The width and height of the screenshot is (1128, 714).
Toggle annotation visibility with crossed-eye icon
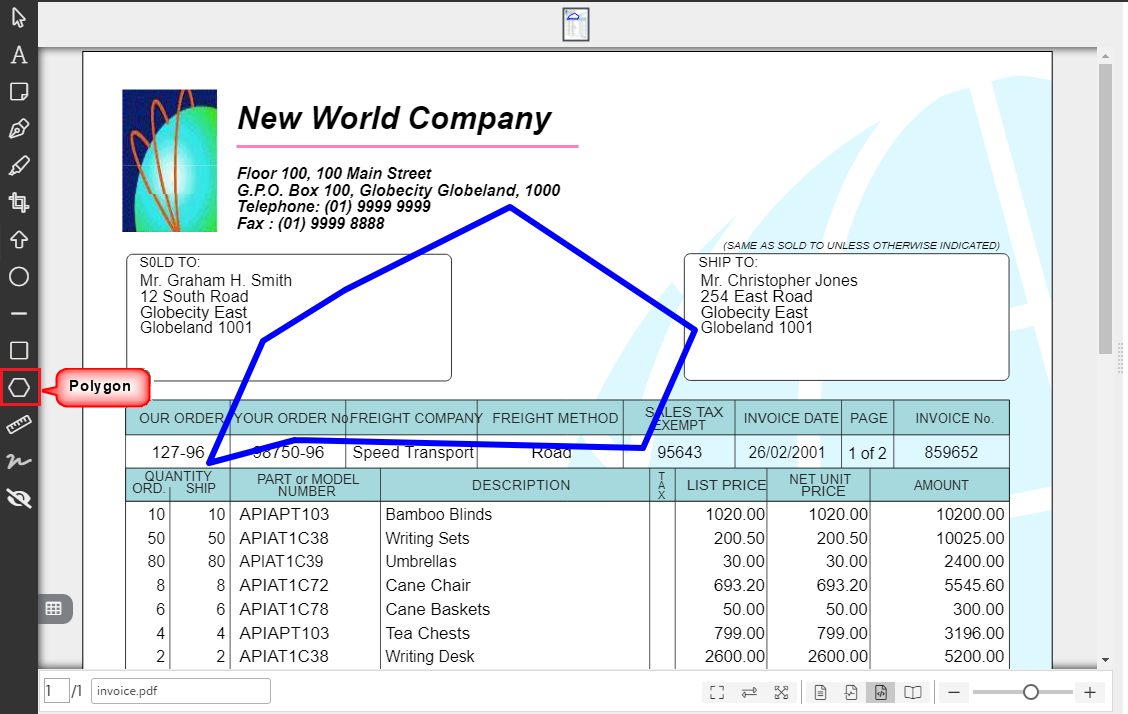(x=19, y=498)
